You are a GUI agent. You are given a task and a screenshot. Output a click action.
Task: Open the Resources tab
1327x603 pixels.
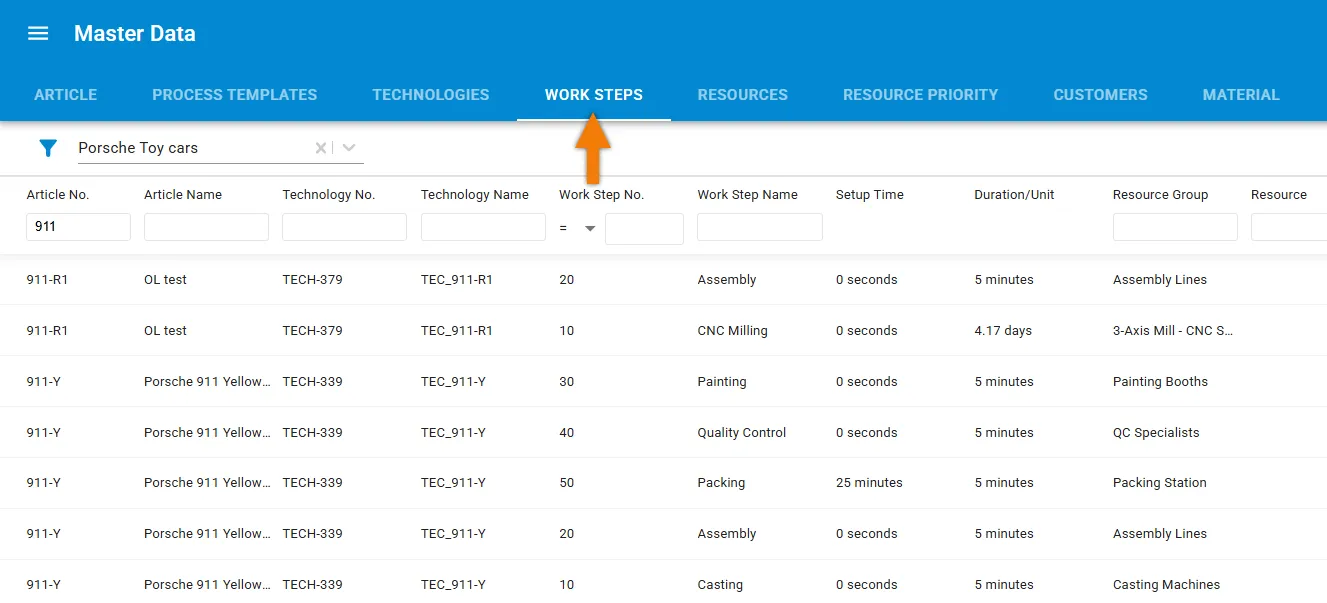point(743,95)
